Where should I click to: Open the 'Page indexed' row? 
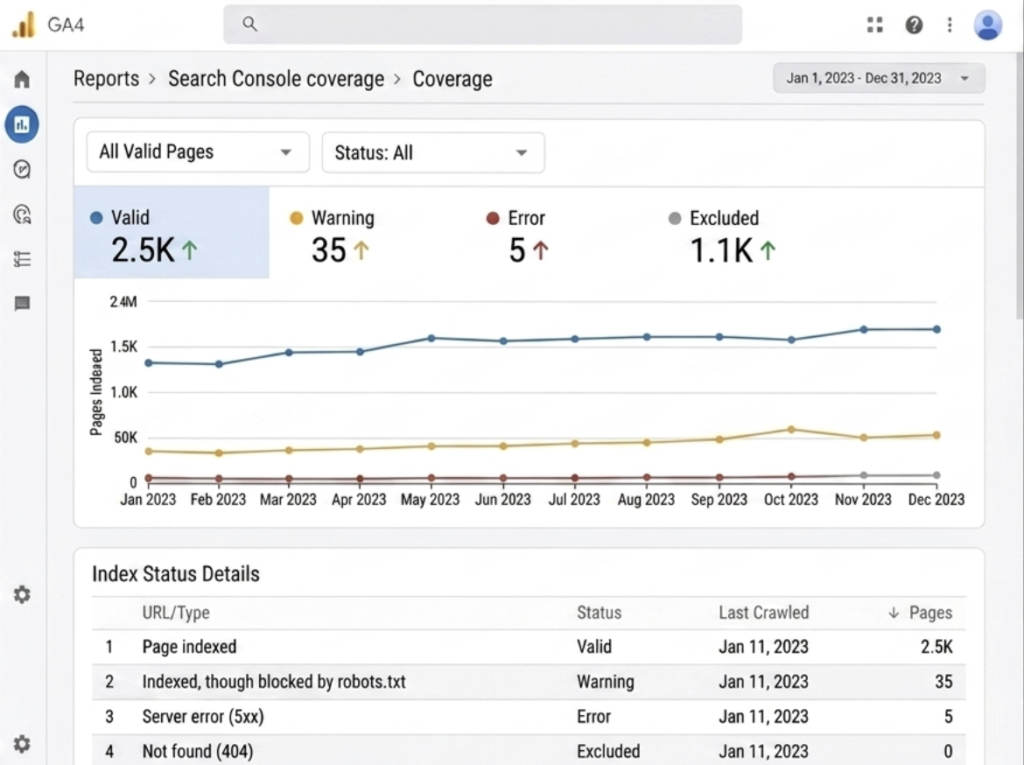[529, 647]
